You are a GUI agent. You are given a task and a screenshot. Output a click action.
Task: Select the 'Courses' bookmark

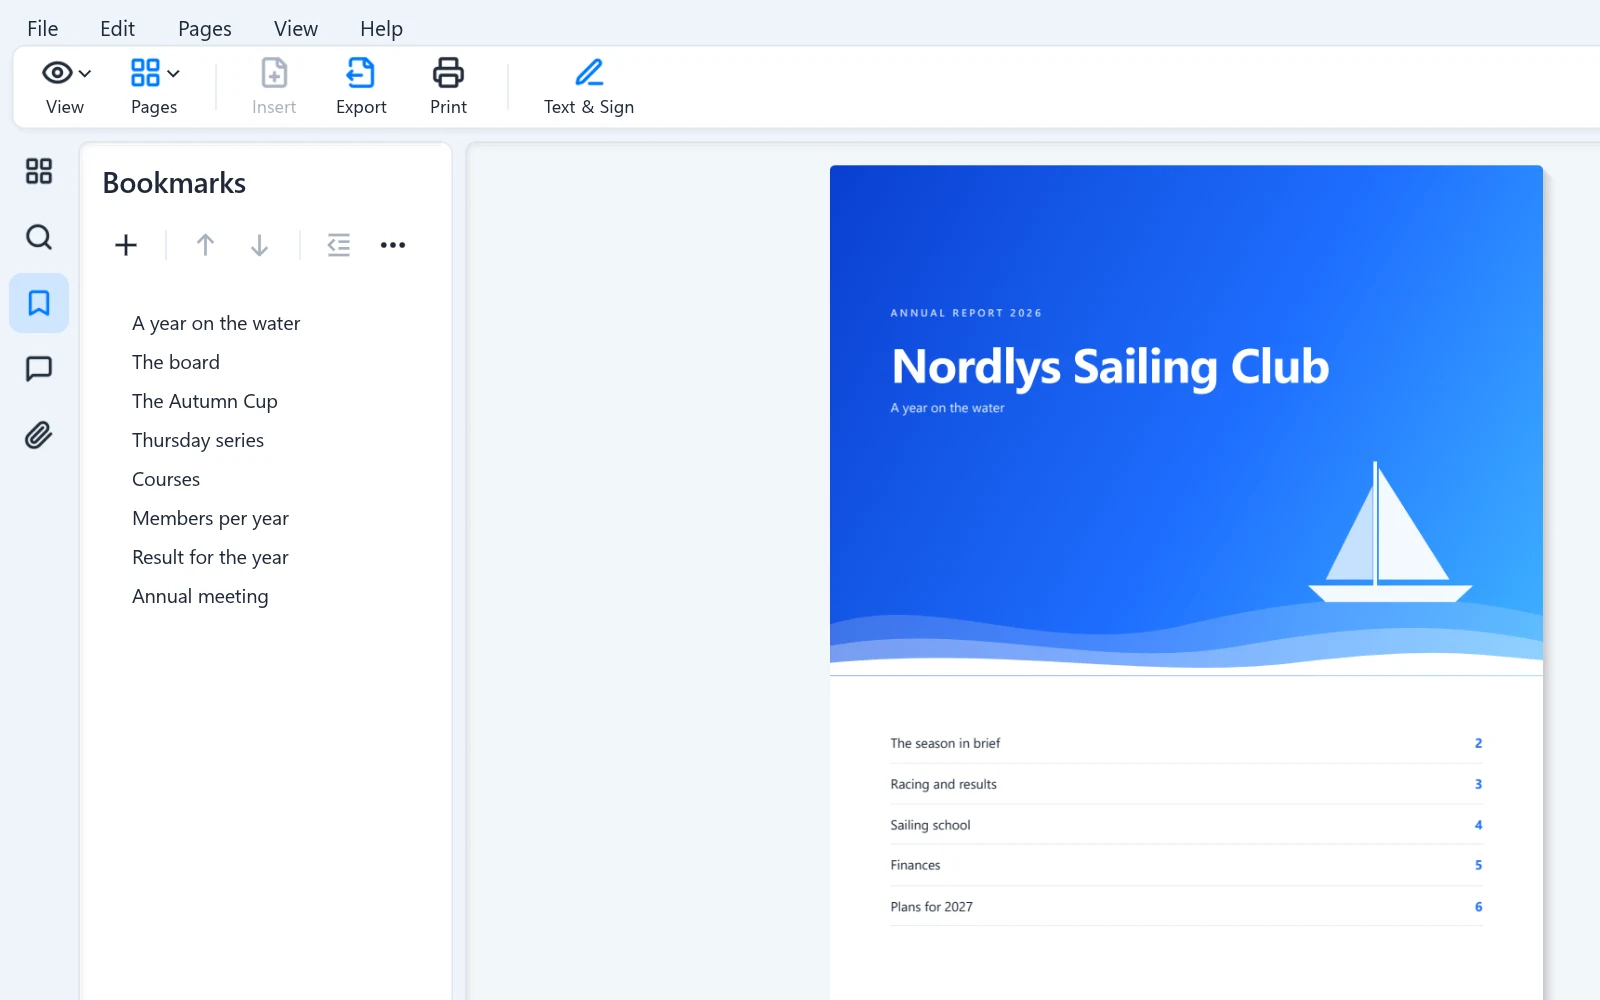[x=166, y=479]
